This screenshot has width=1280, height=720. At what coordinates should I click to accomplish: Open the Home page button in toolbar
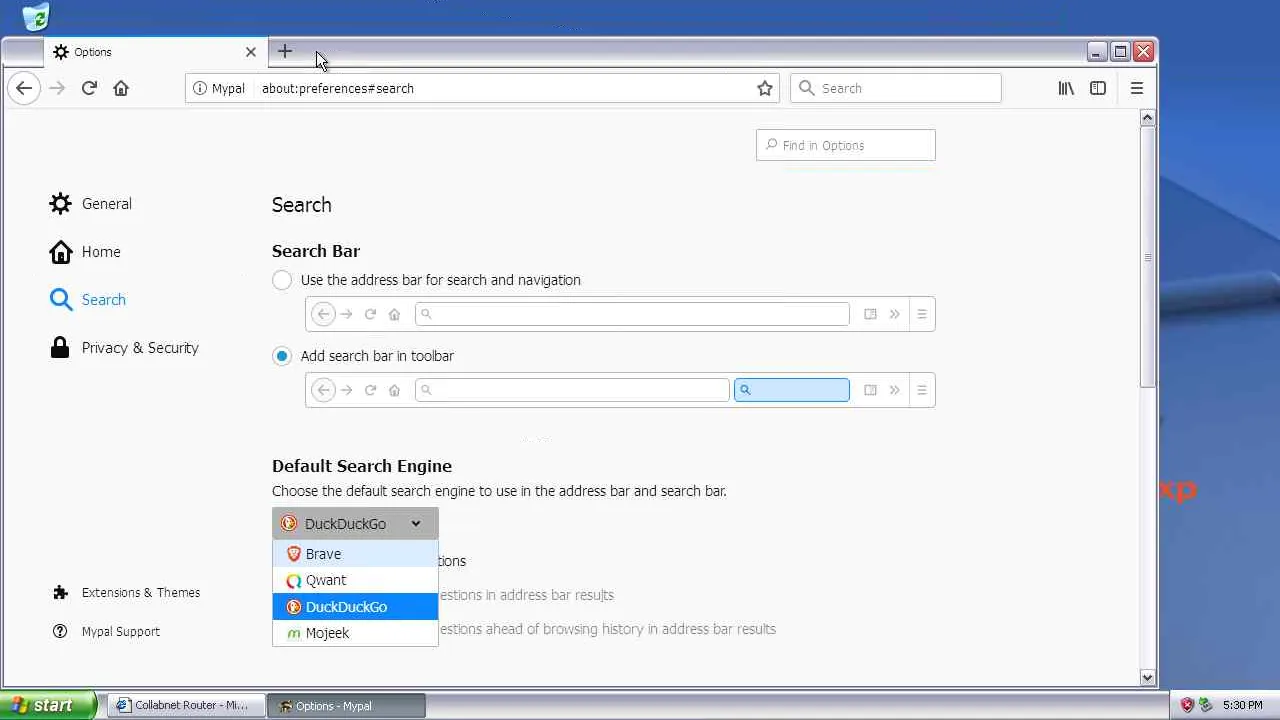[121, 88]
